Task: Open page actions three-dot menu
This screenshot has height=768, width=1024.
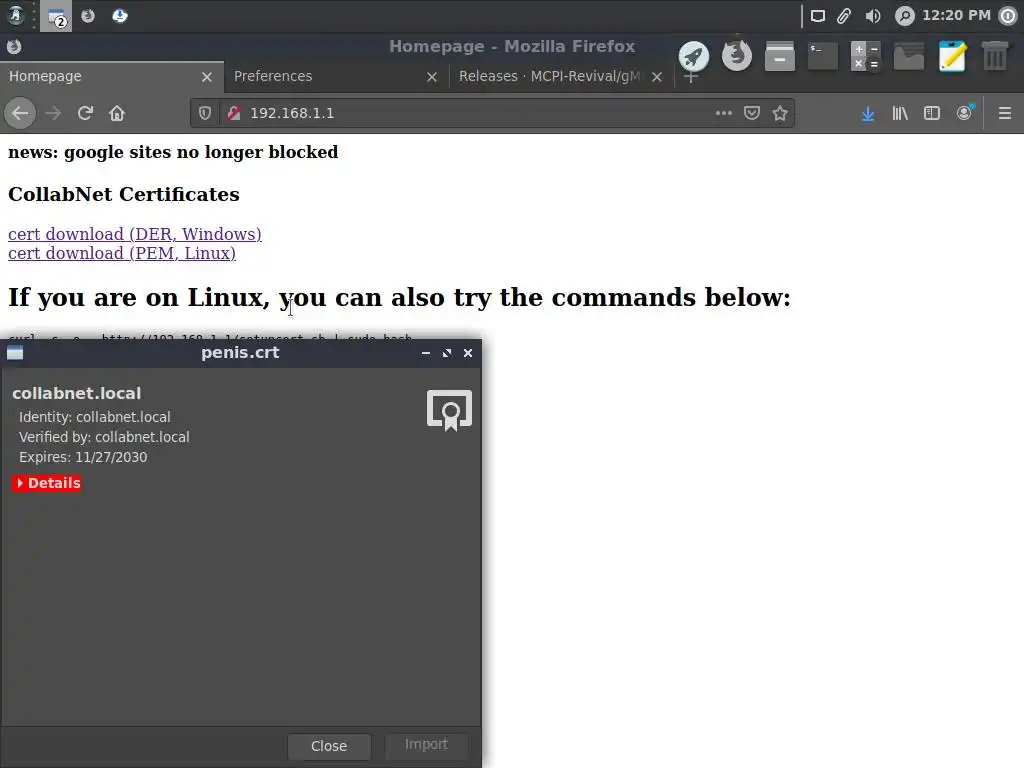Action: coord(724,113)
